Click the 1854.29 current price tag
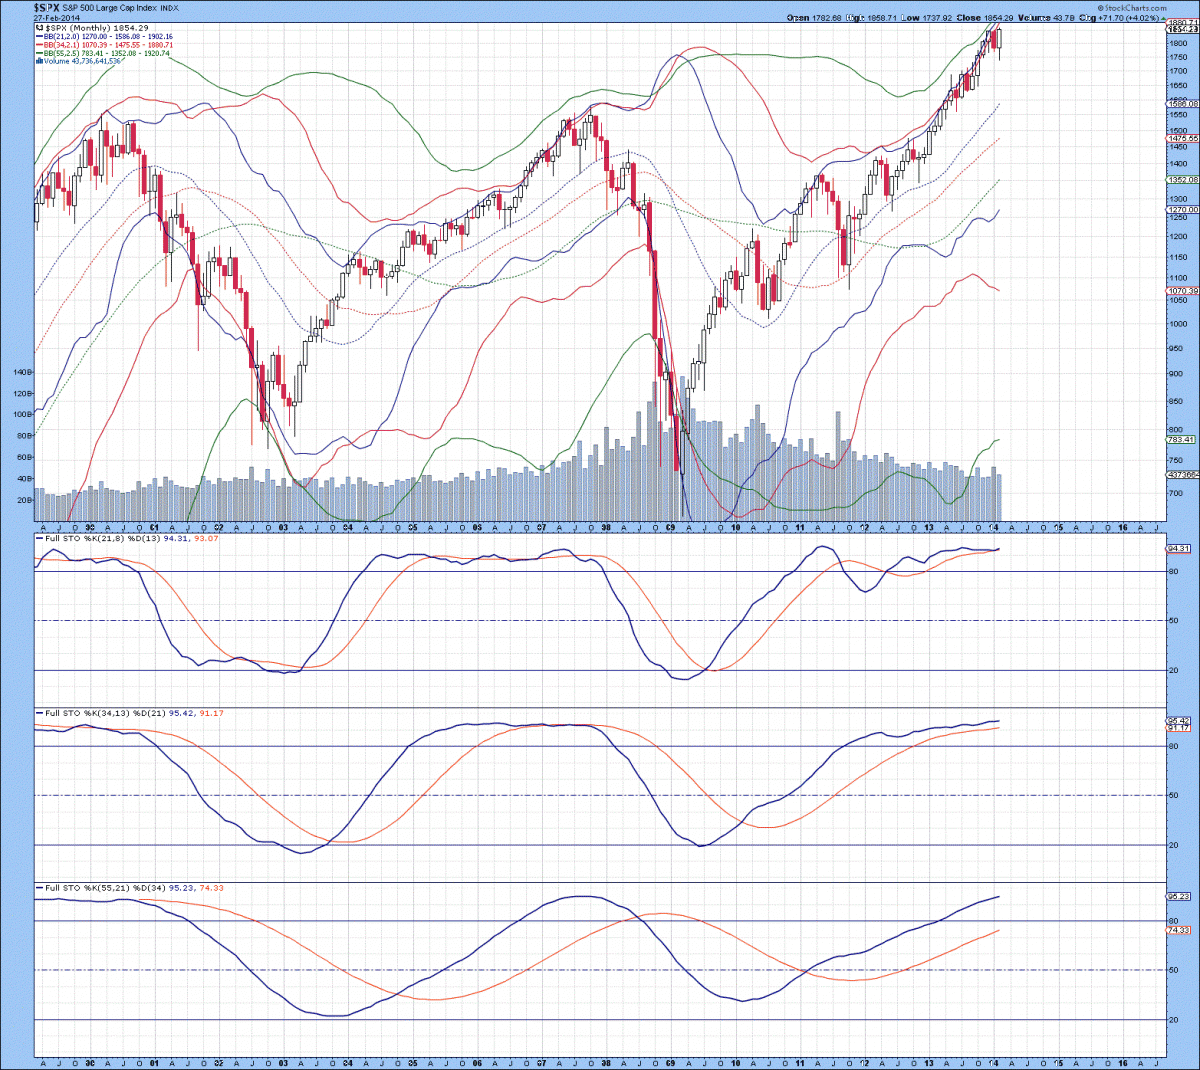The height and width of the screenshot is (1070, 1200). click(x=1182, y=29)
